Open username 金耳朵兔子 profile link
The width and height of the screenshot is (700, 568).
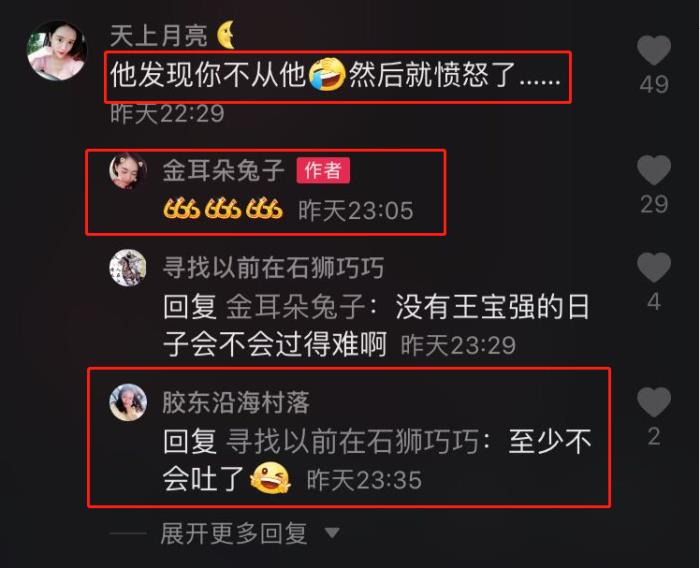[x=223, y=170]
